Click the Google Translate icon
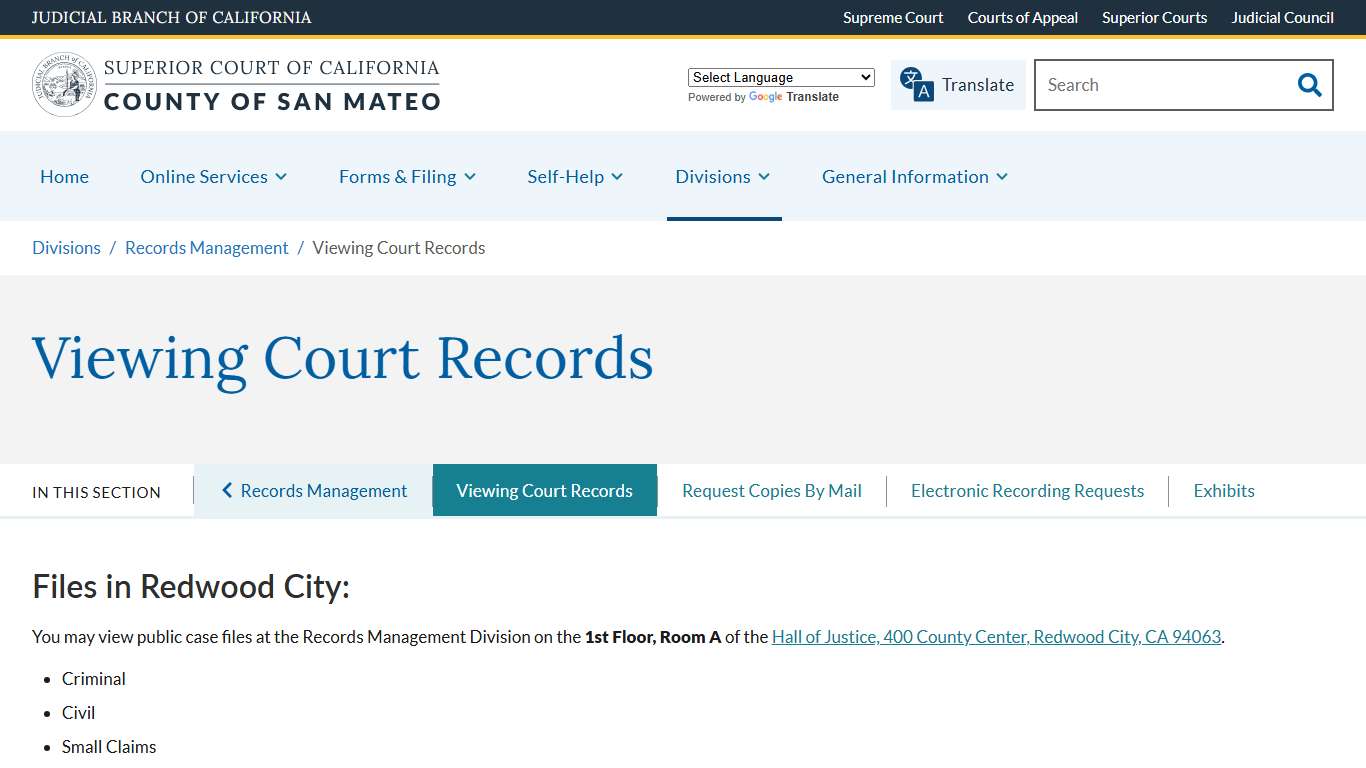Image resolution: width=1366 pixels, height=768 pixels. point(913,85)
